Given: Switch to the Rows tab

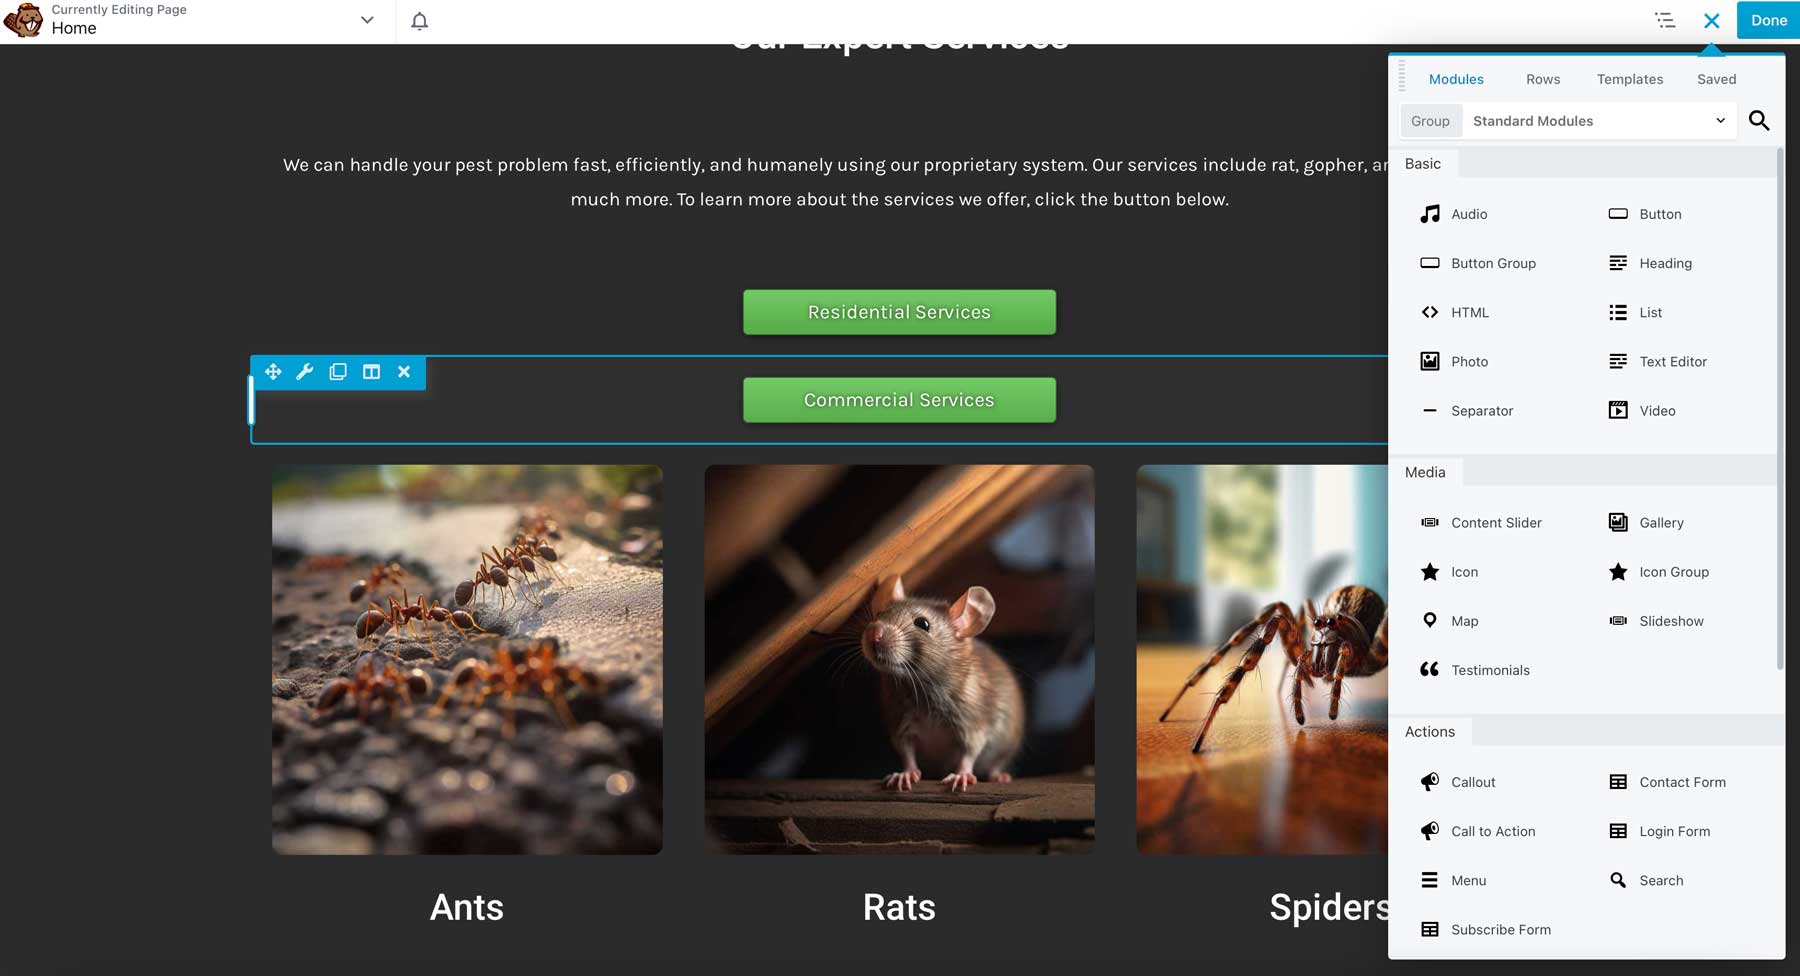Looking at the screenshot, I should click(x=1542, y=79).
